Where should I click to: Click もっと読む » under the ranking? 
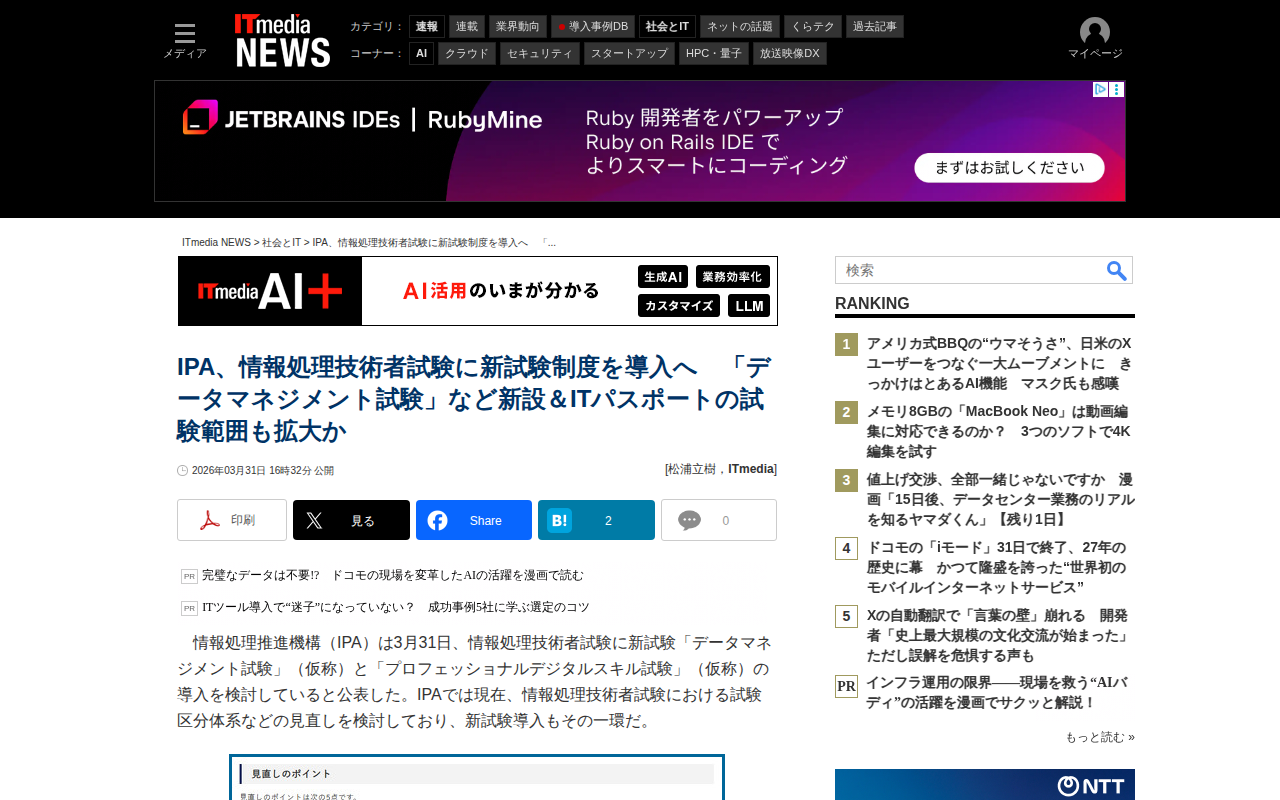(1100, 737)
